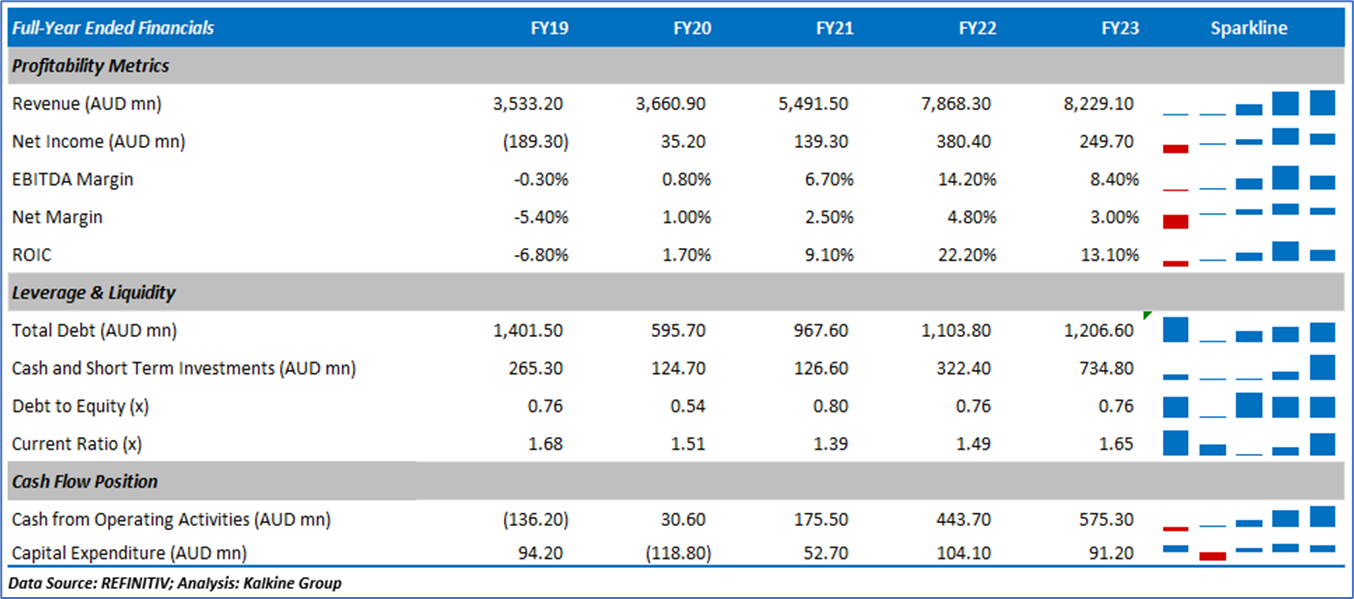This screenshot has height=599, width=1354.
Task: Select the Net Margin sparkline chart
Action: [x=1249, y=216]
